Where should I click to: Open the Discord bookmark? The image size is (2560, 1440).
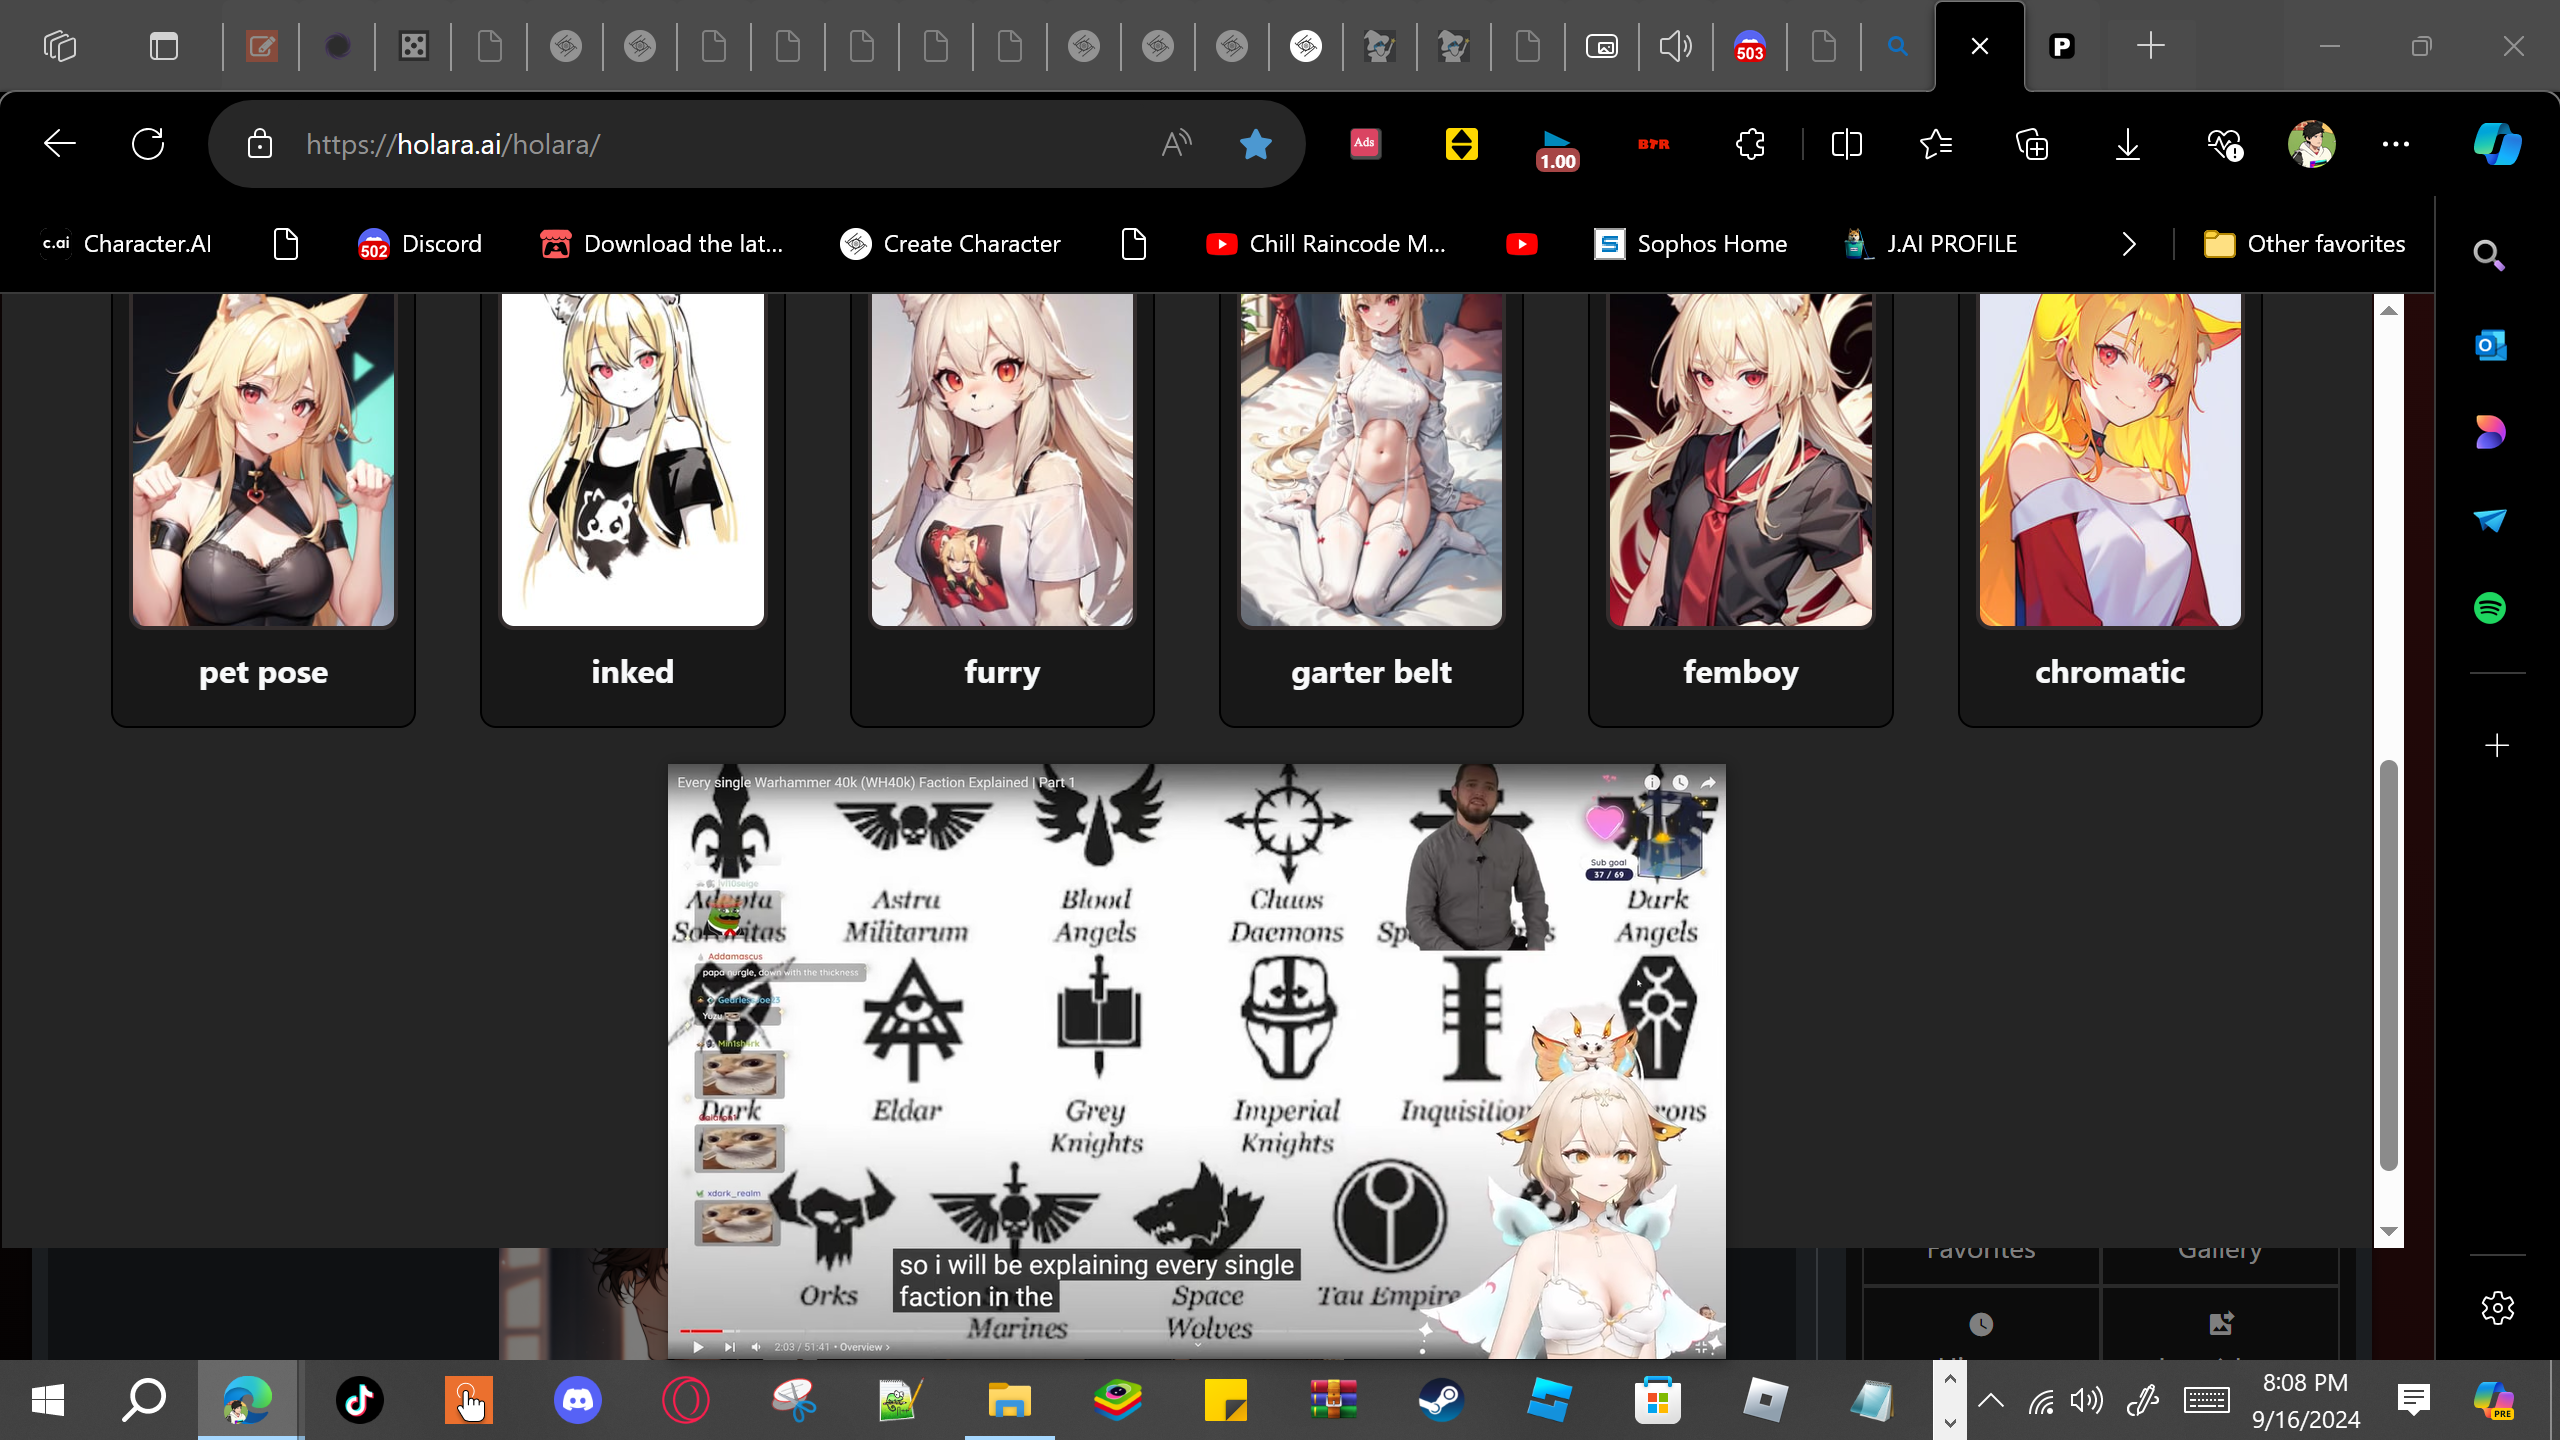[420, 244]
